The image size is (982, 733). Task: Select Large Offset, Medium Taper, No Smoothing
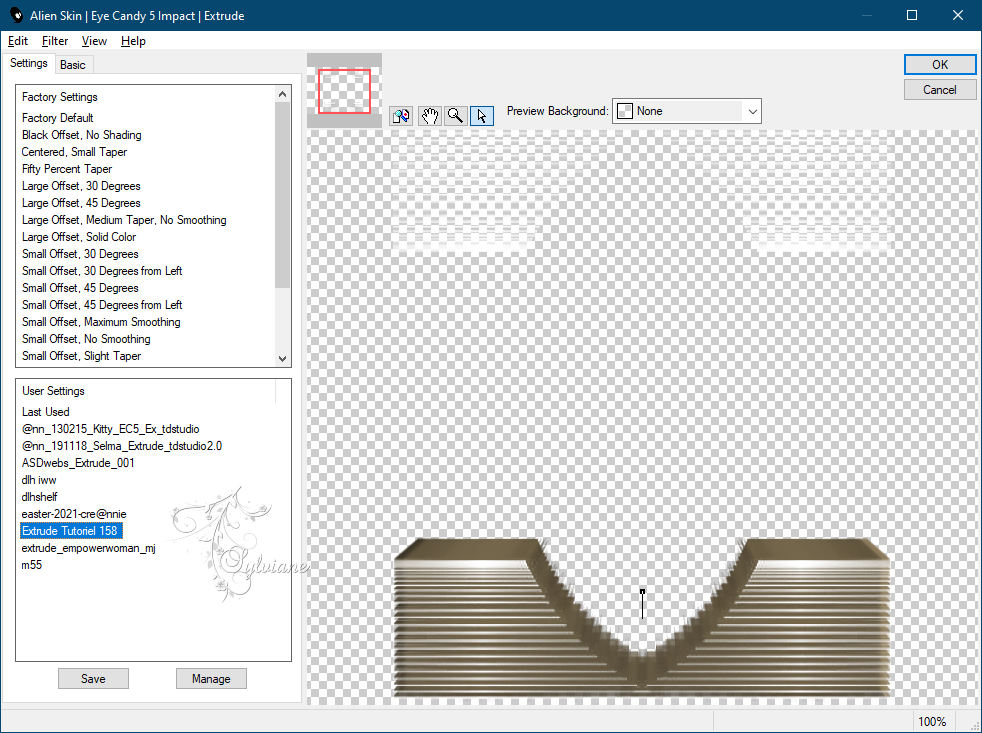[124, 220]
